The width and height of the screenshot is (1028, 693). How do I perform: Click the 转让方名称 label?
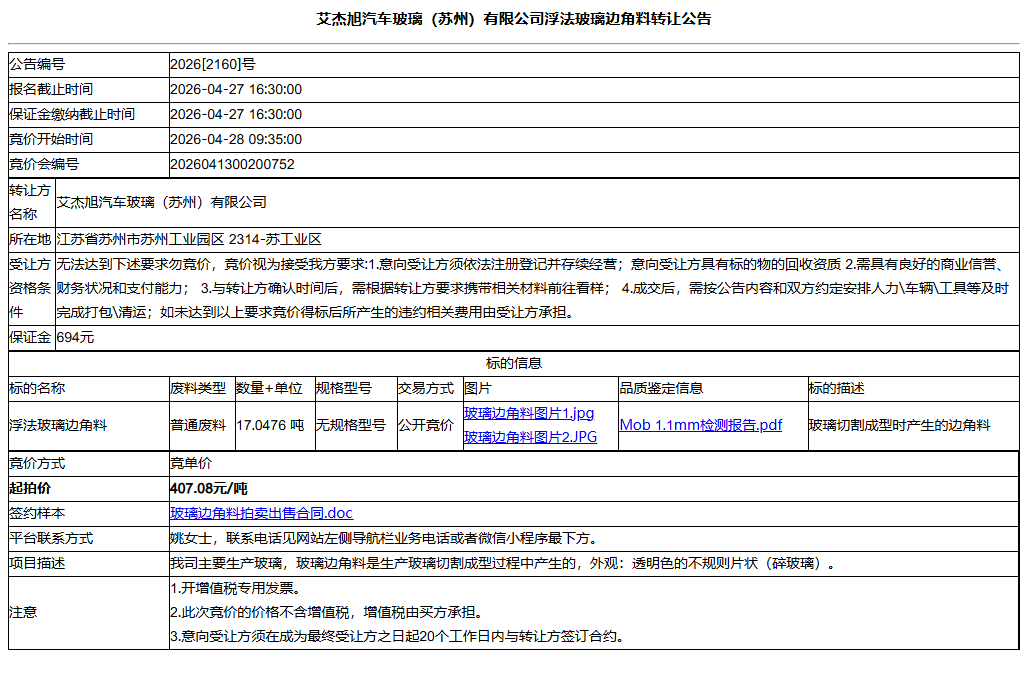[30, 202]
